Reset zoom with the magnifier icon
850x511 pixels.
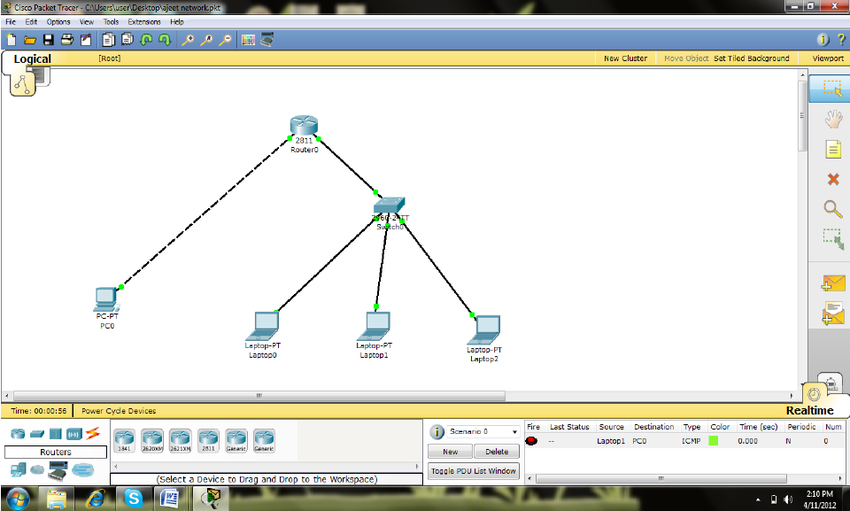206,40
